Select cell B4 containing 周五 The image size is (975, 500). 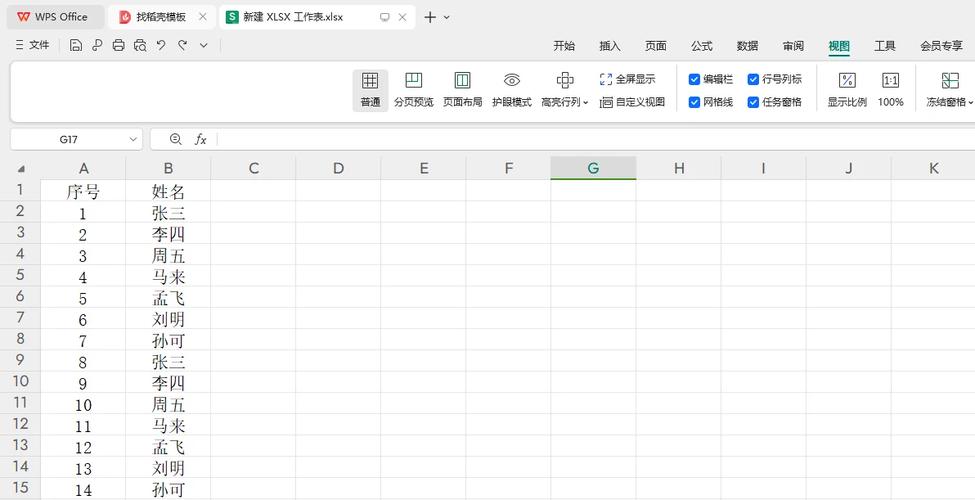[x=169, y=254]
